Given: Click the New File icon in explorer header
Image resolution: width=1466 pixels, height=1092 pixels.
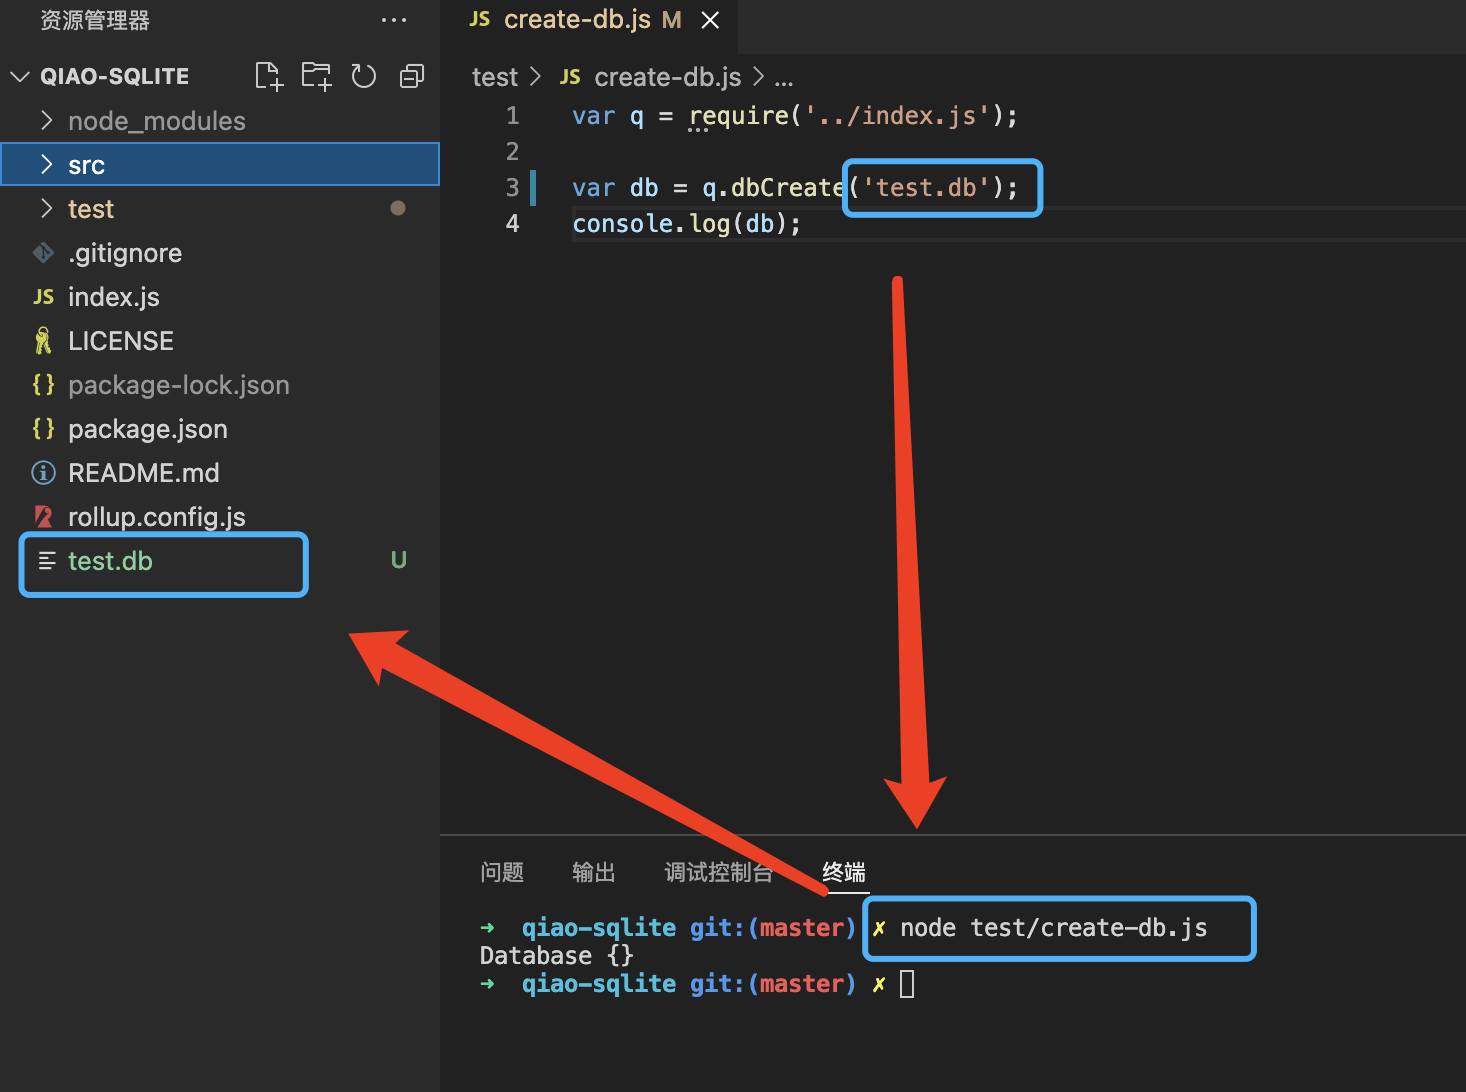Looking at the screenshot, I should coord(269,76).
